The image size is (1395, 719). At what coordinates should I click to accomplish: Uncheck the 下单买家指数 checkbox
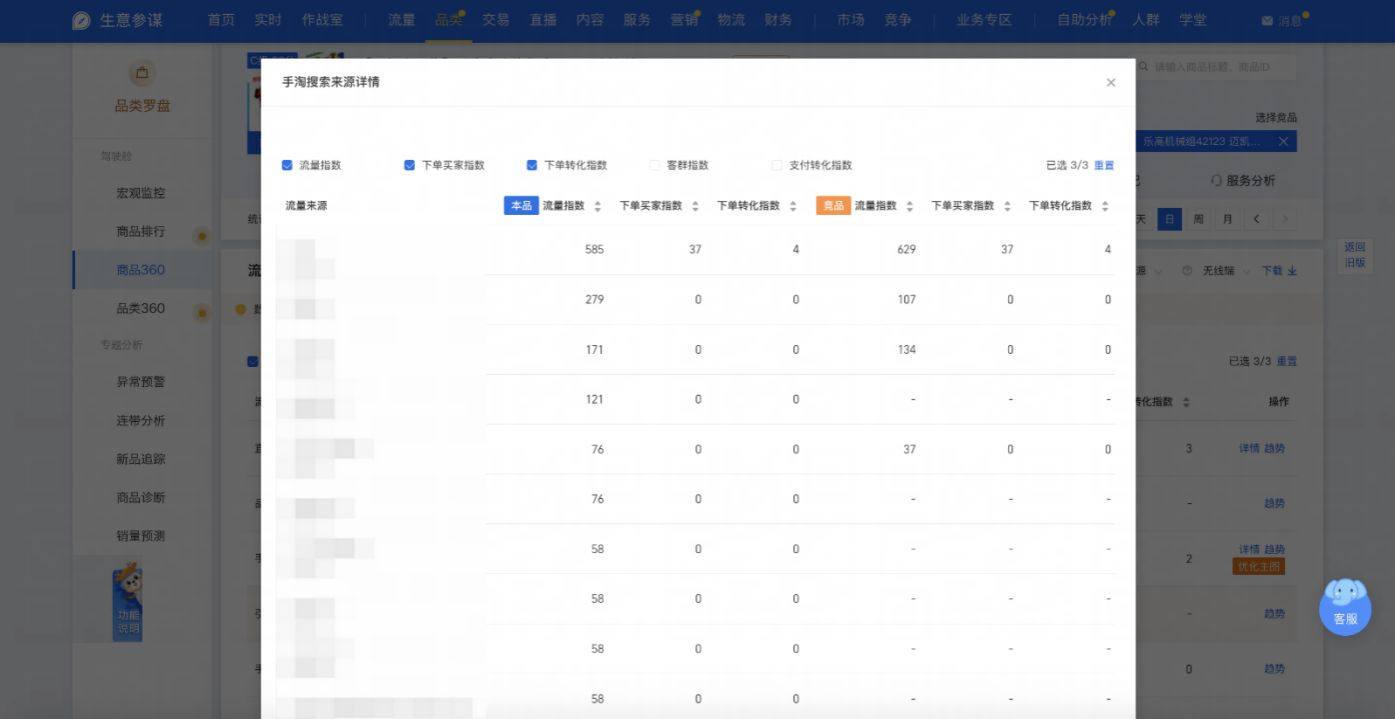(x=409, y=165)
